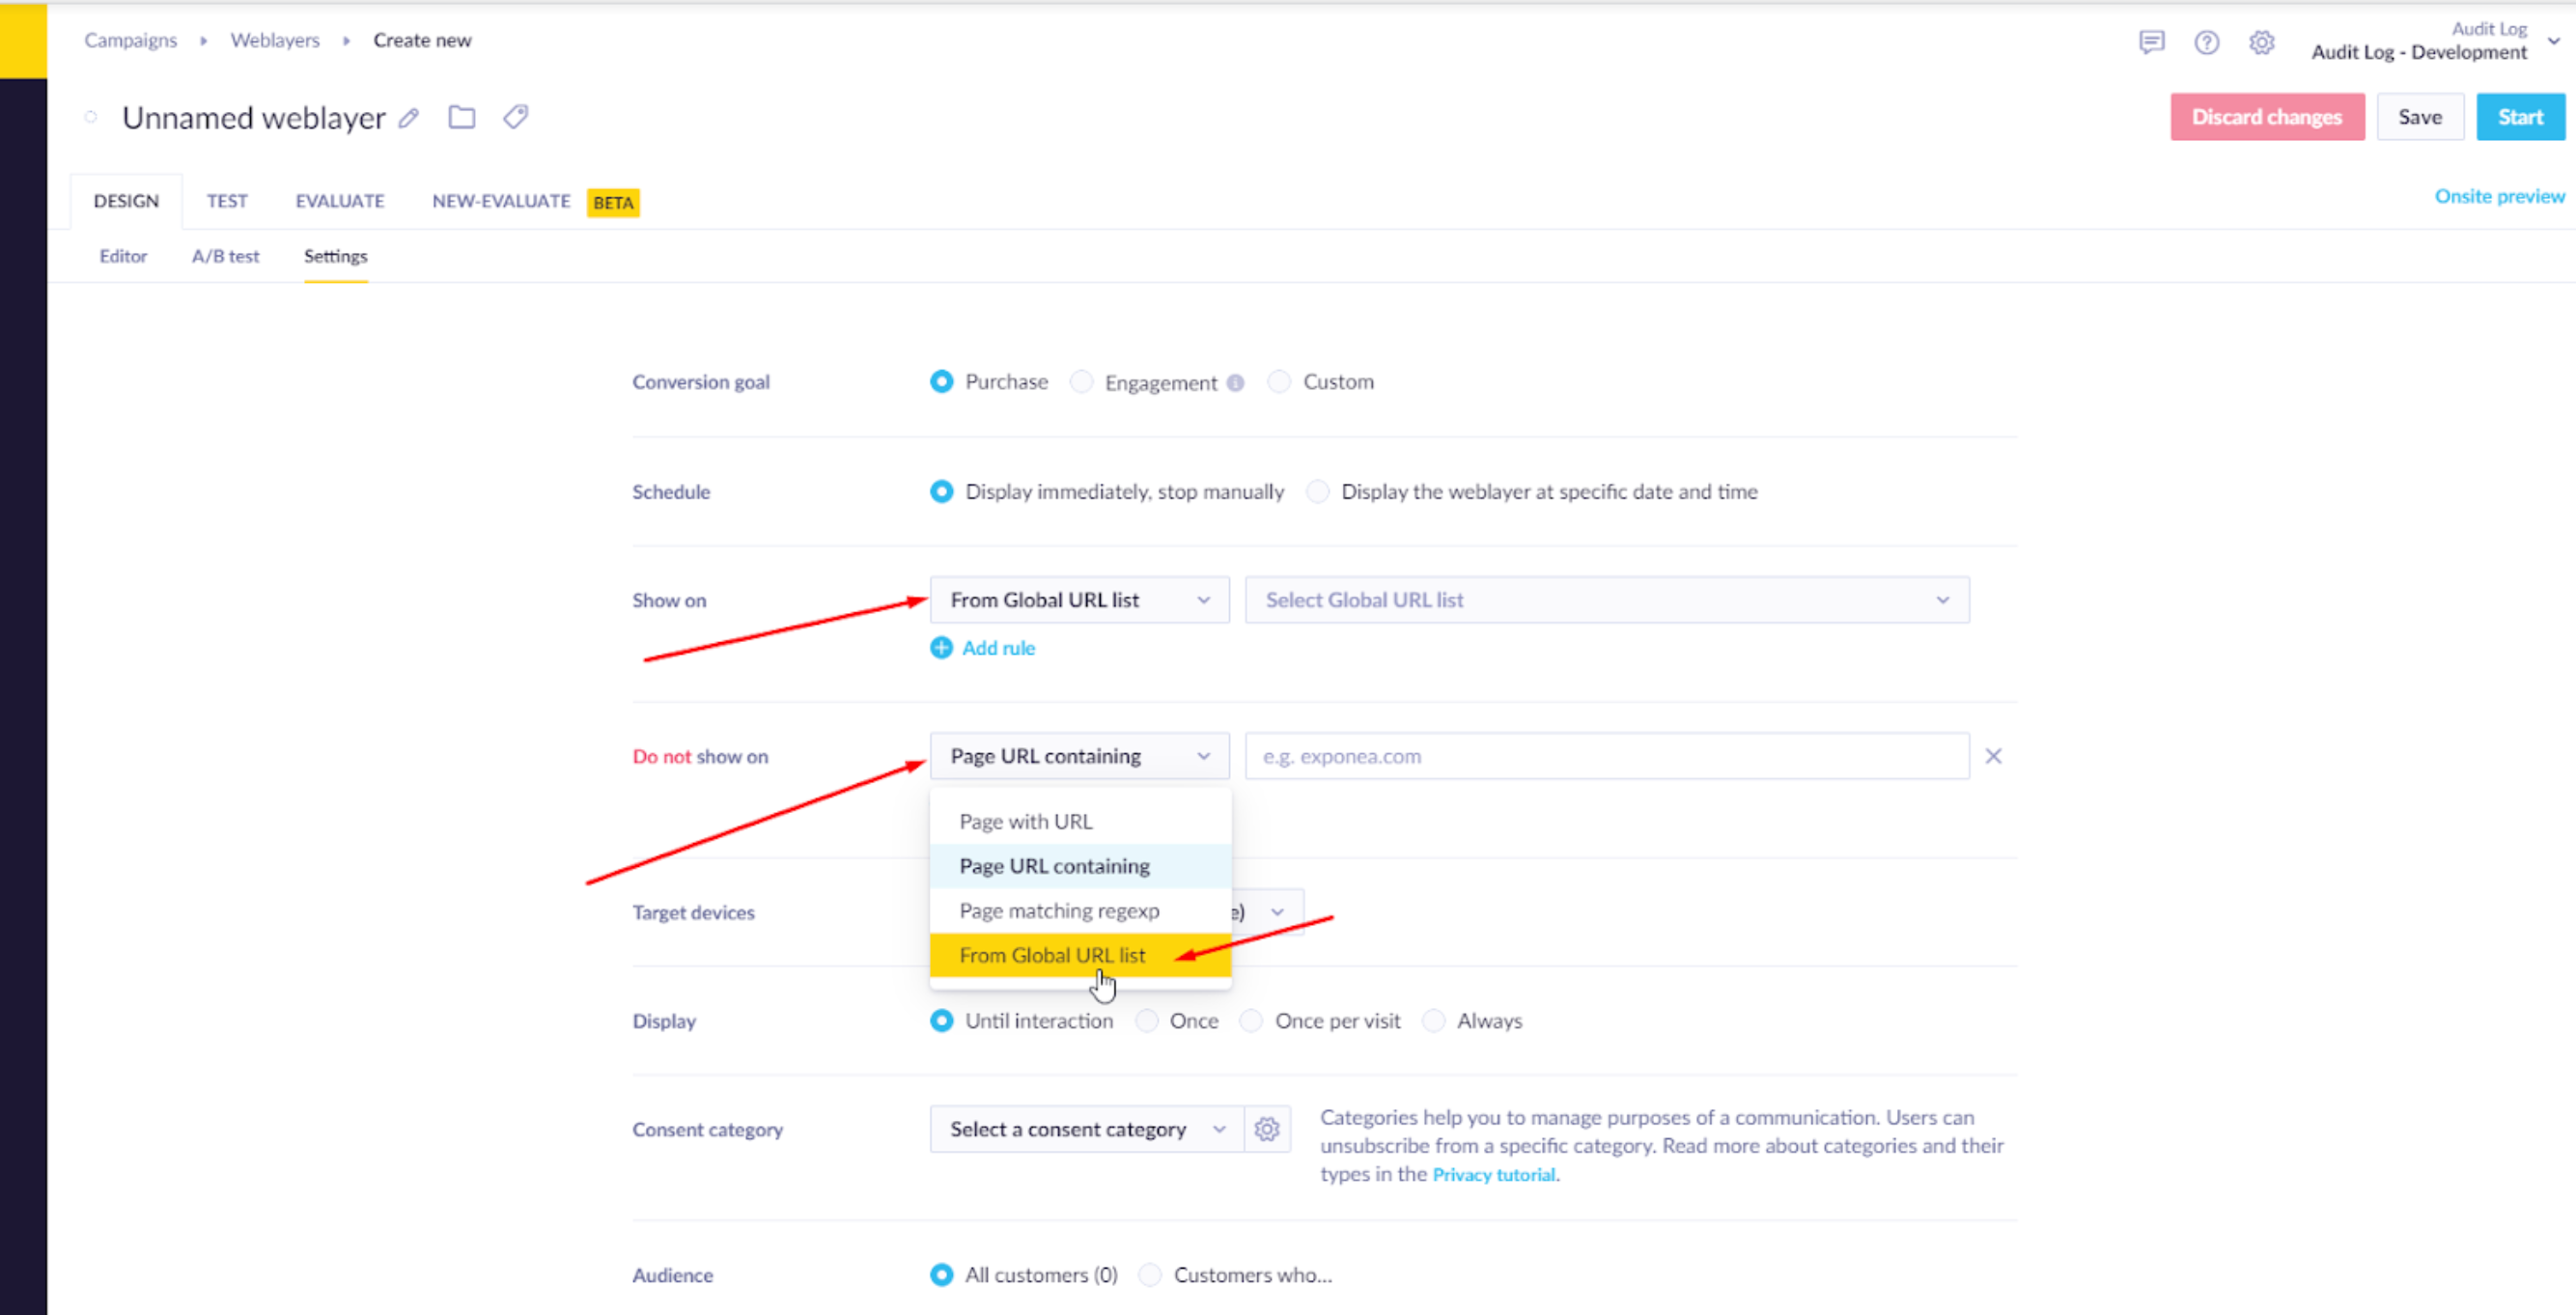2576x1315 pixels.
Task: Click the e.g. exponea.com URL field
Action: pyautogui.click(x=1606, y=756)
